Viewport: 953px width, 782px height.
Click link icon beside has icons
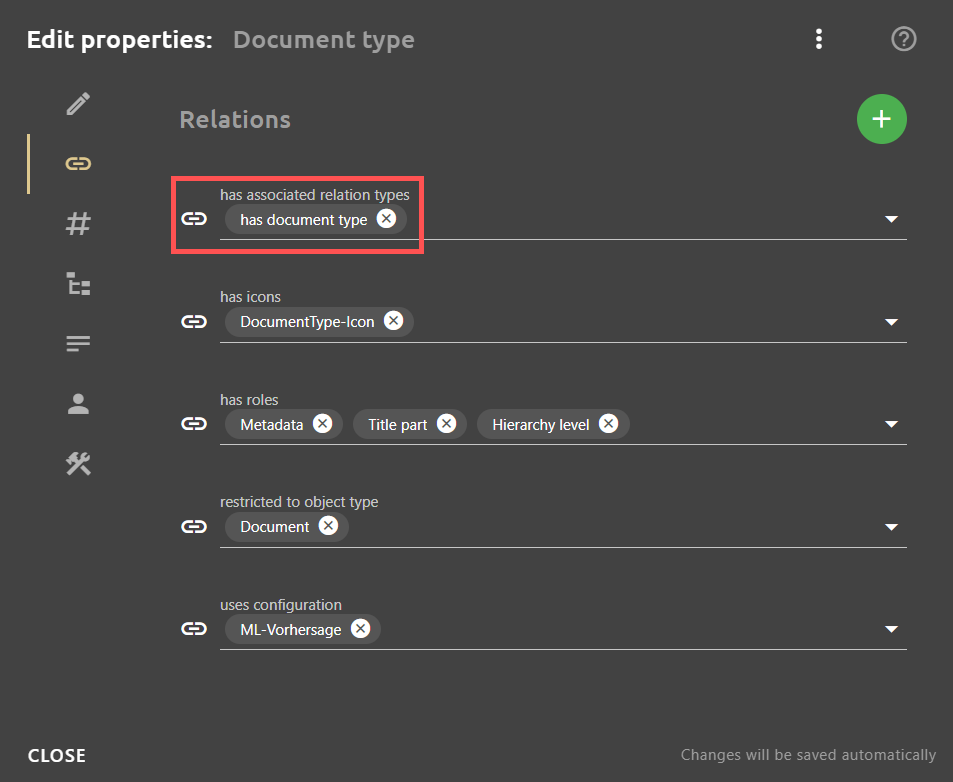pyautogui.click(x=194, y=321)
